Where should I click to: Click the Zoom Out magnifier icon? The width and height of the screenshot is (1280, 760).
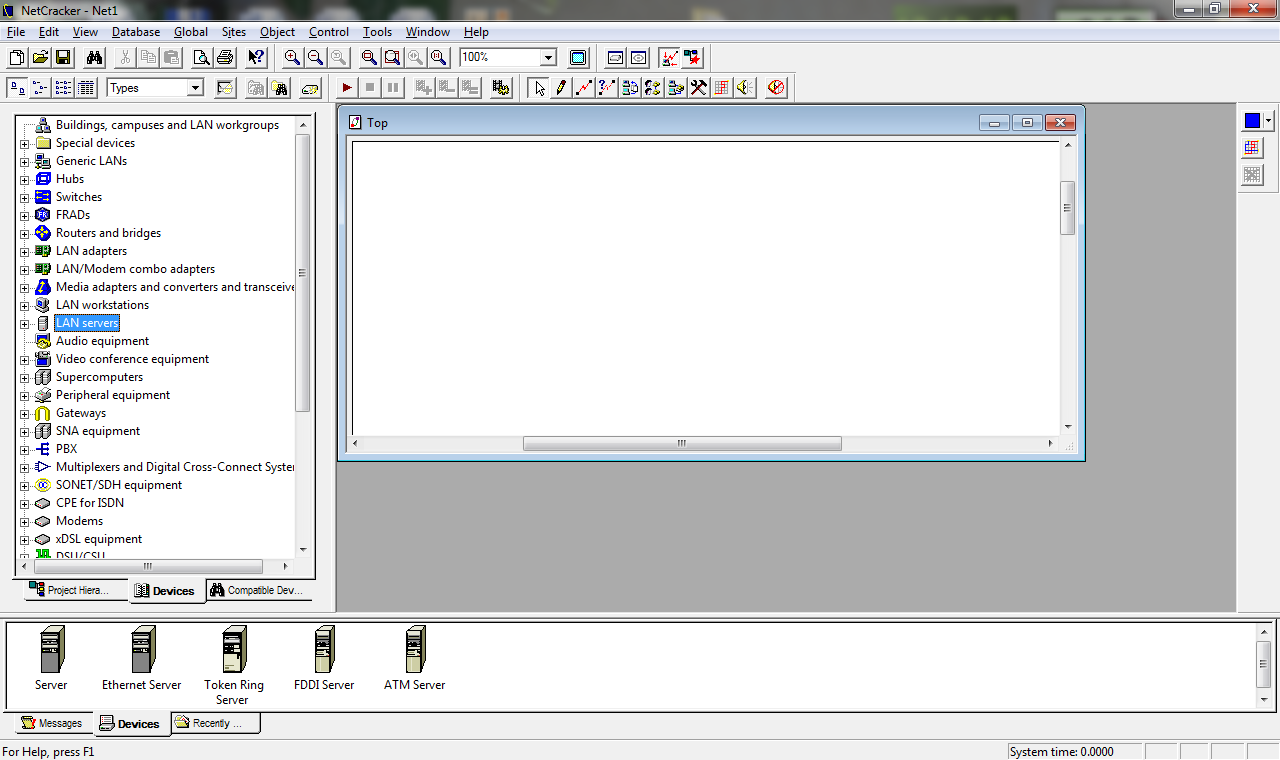click(x=315, y=58)
